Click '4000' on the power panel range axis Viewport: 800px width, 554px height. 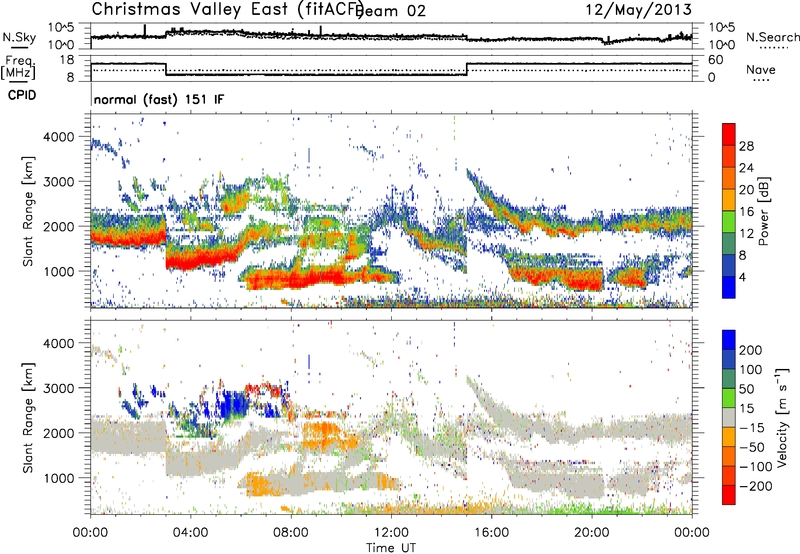59,137
